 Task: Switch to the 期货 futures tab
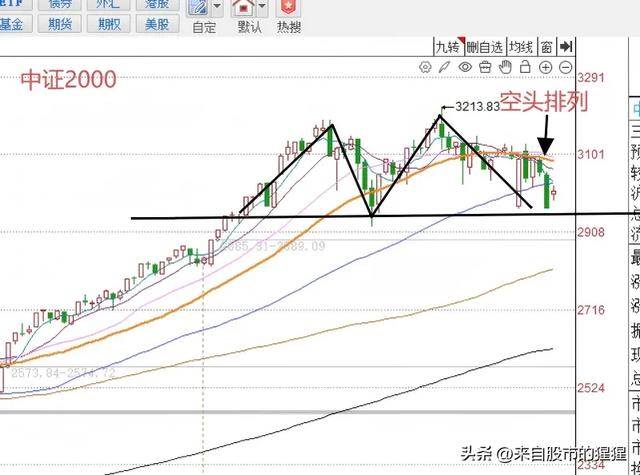click(60, 24)
